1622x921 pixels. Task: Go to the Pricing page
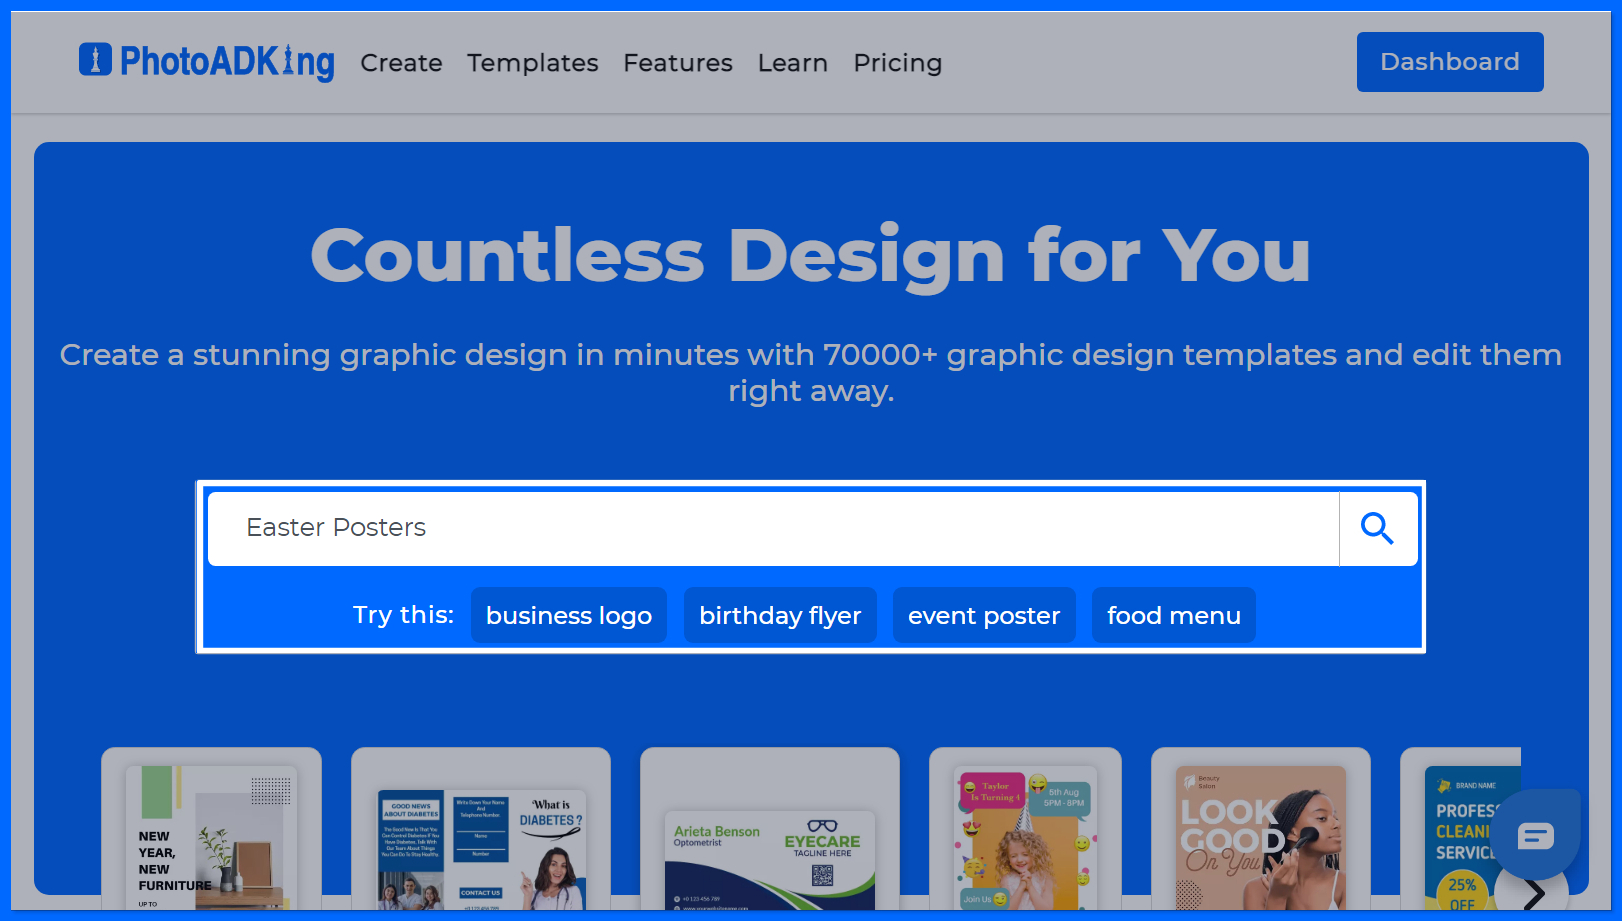pos(898,63)
